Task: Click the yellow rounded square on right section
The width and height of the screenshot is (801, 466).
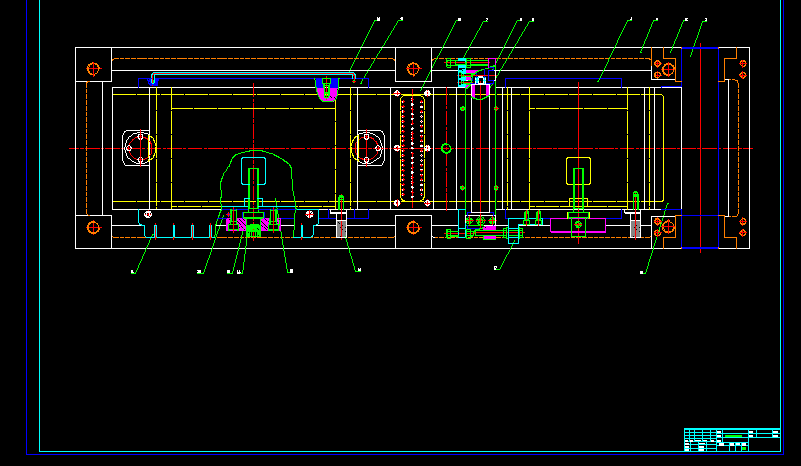Action: [x=579, y=170]
